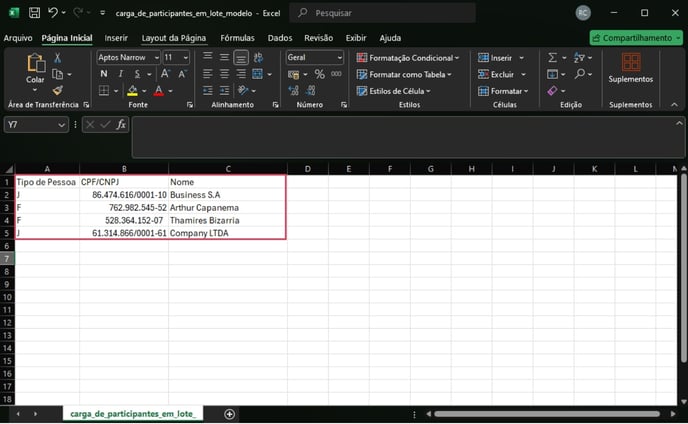
Task: Click the Sort and Filter icon
Action: tap(579, 57)
